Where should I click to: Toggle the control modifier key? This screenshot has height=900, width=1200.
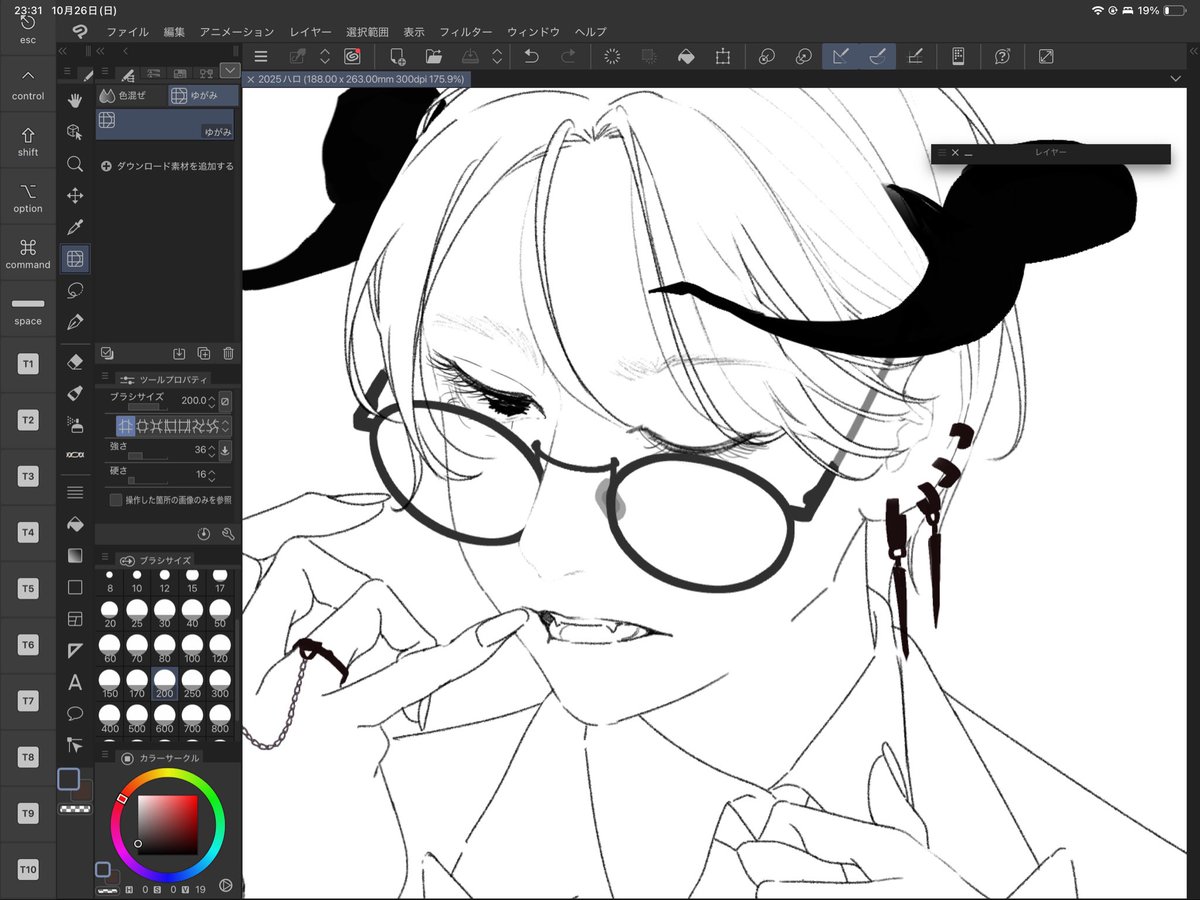click(28, 85)
